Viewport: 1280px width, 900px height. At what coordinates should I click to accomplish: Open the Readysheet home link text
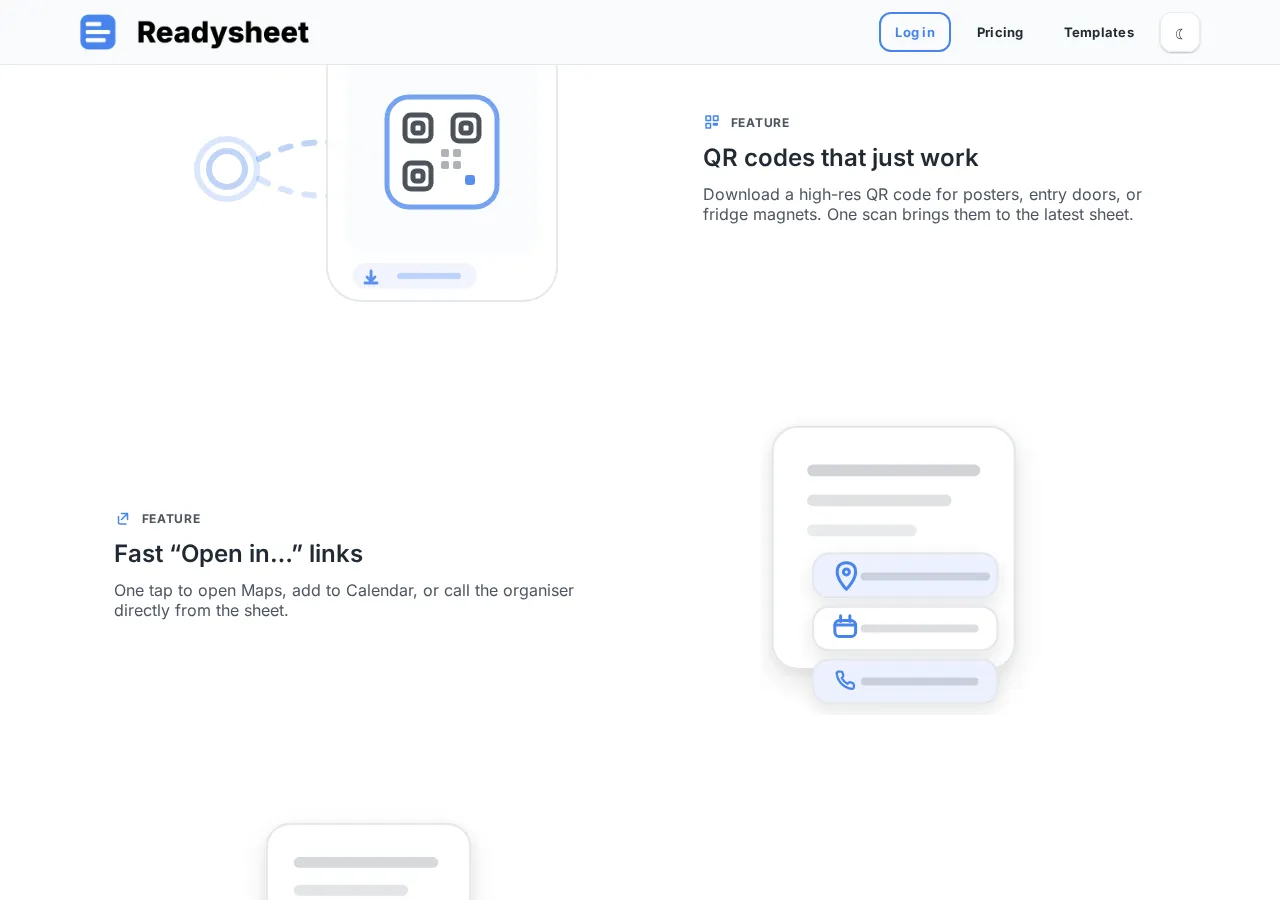click(x=222, y=32)
